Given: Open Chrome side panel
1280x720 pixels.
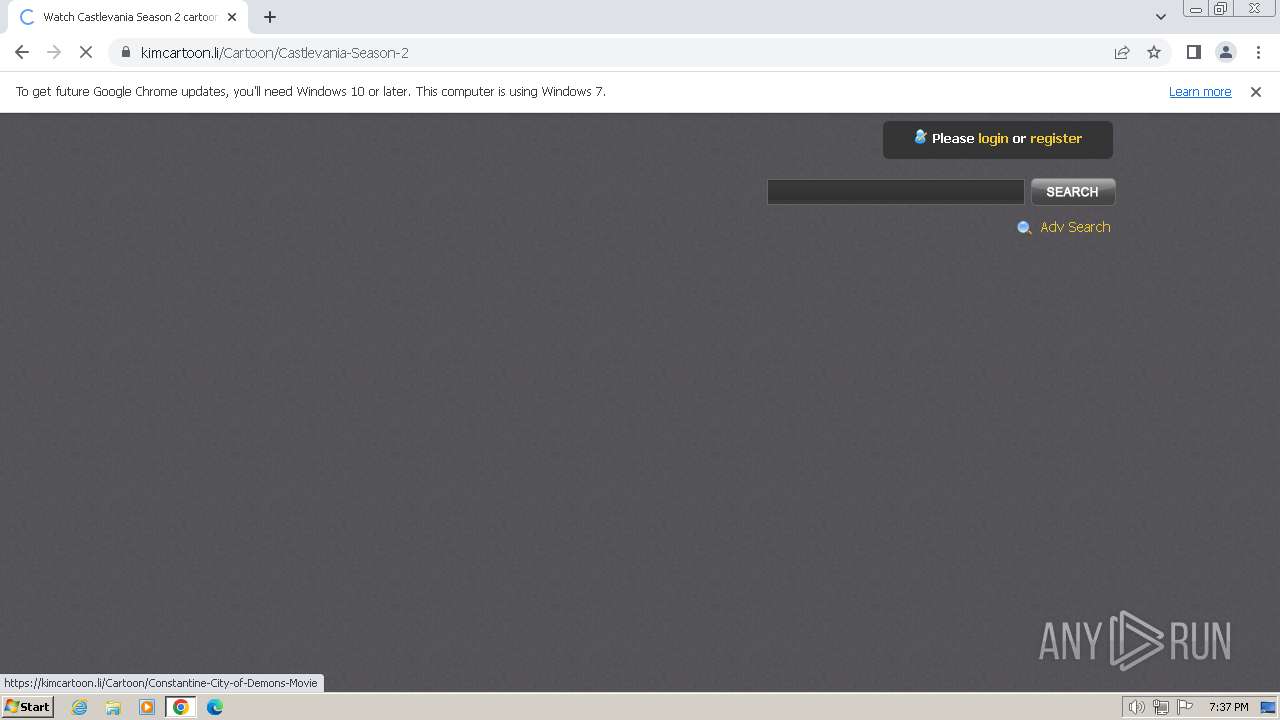Looking at the screenshot, I should pyautogui.click(x=1193, y=52).
